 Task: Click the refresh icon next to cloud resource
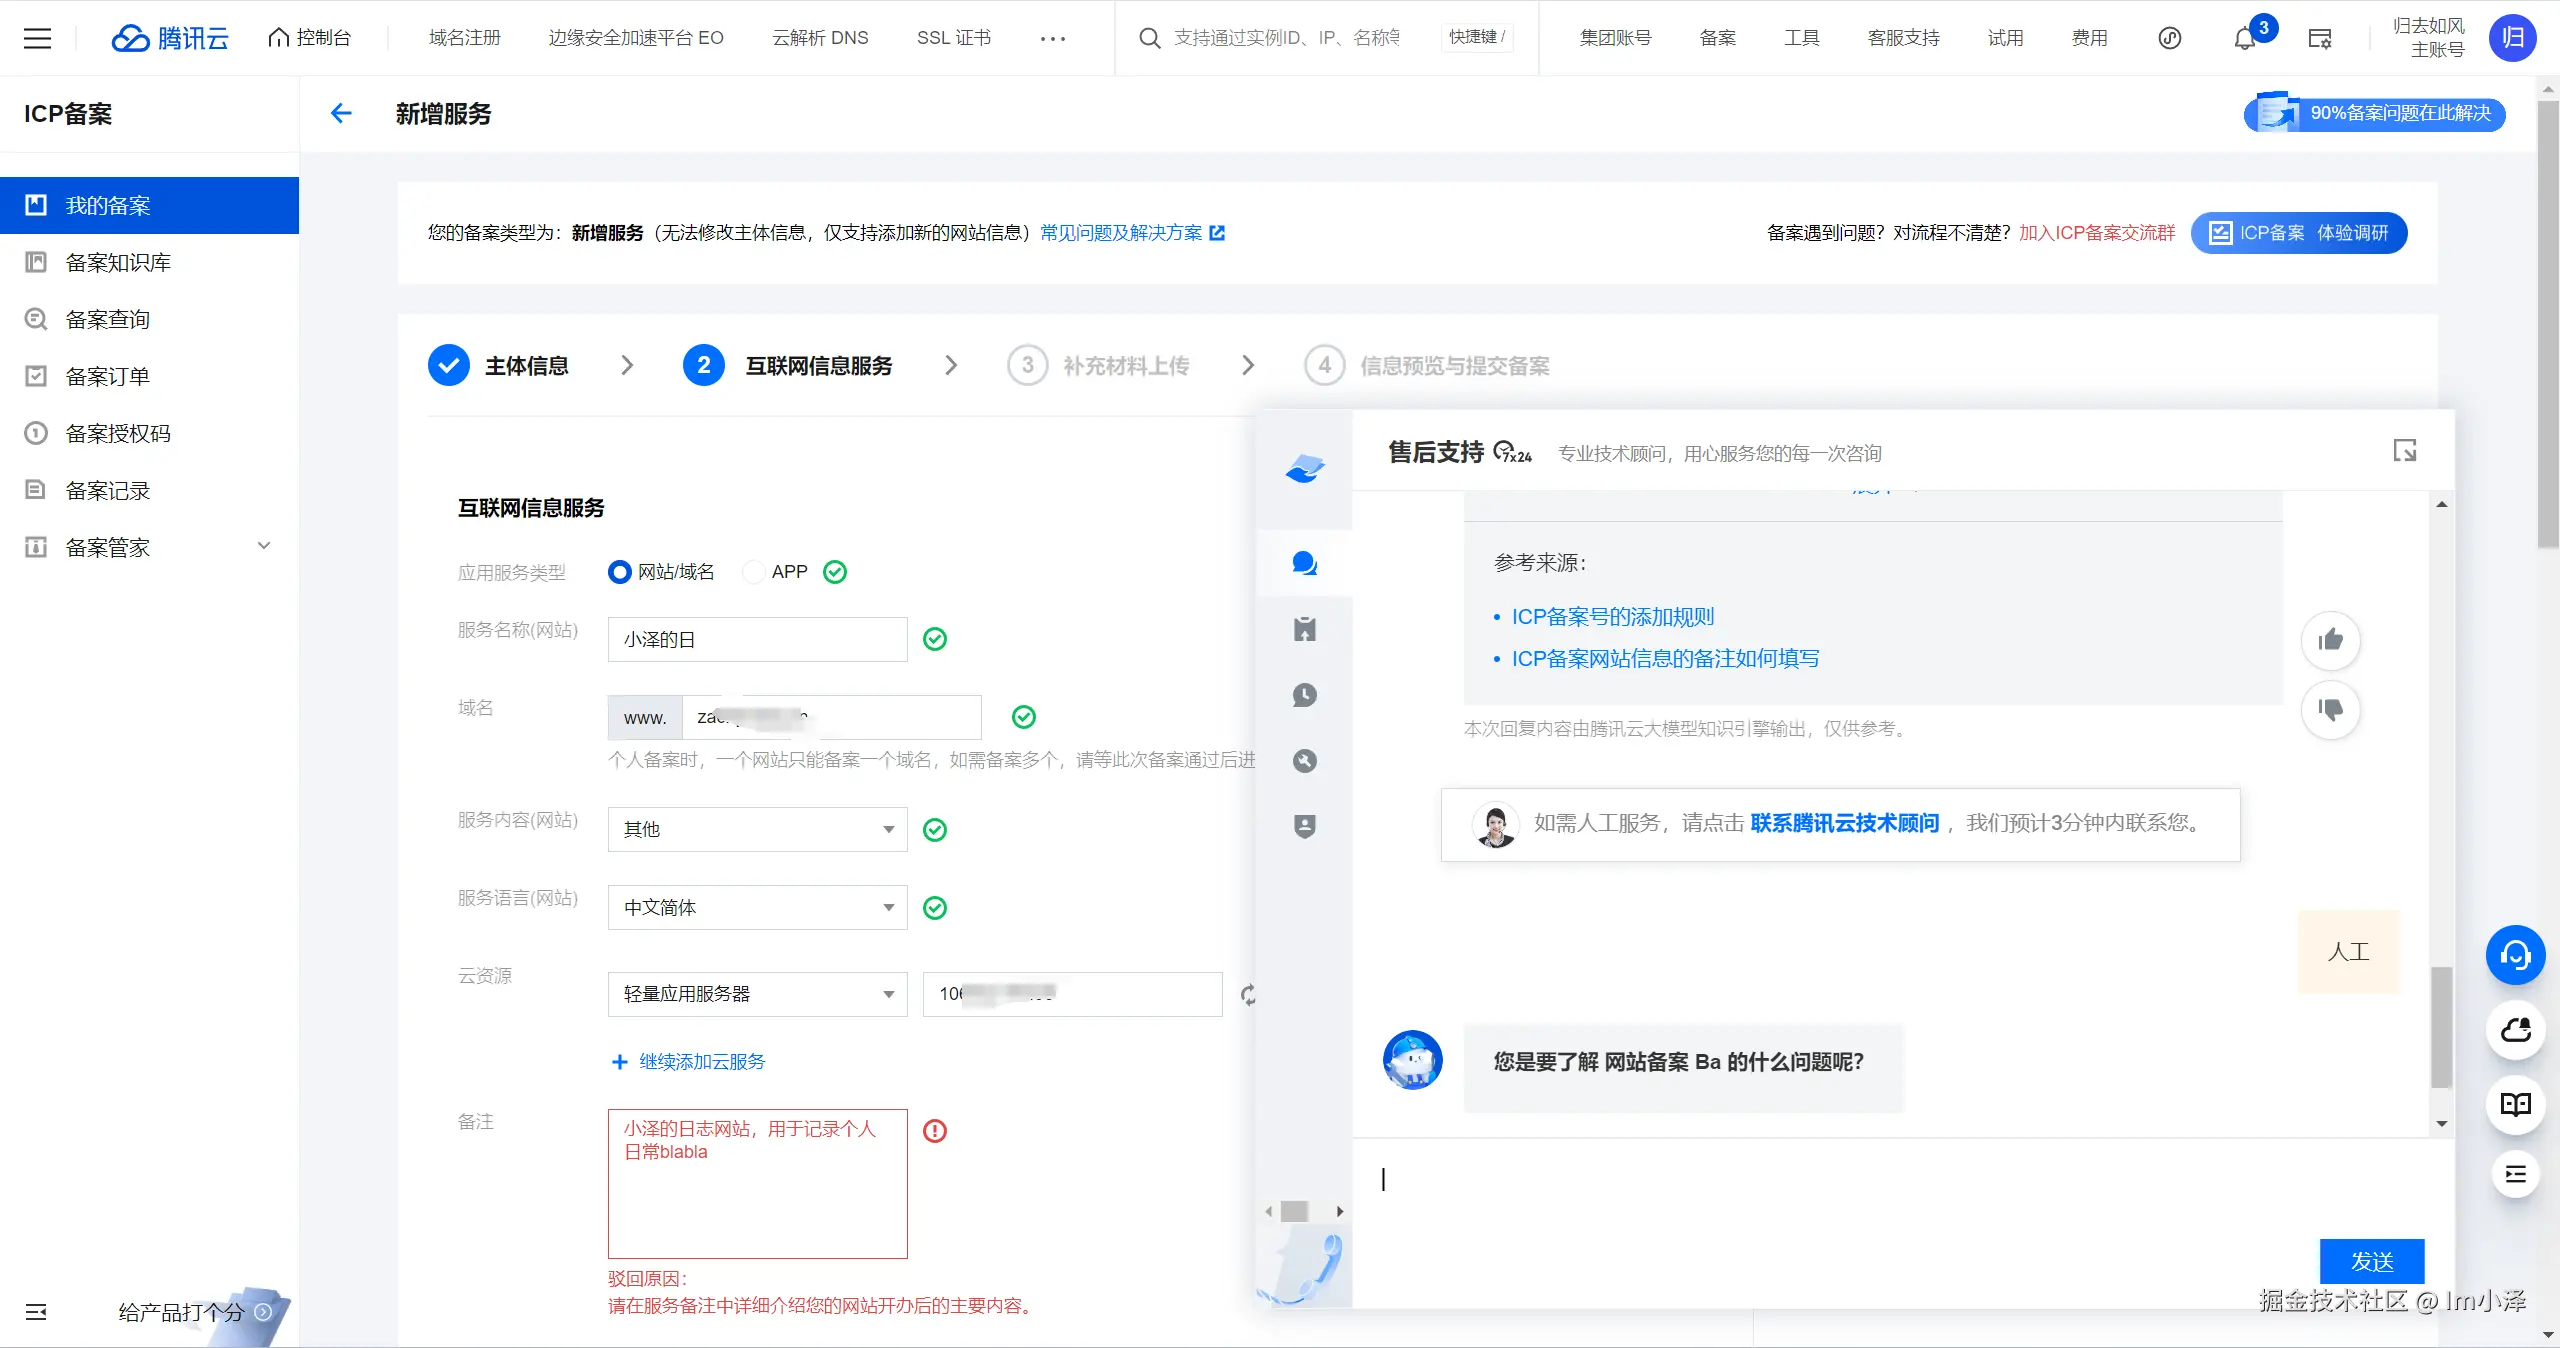pyautogui.click(x=1248, y=995)
